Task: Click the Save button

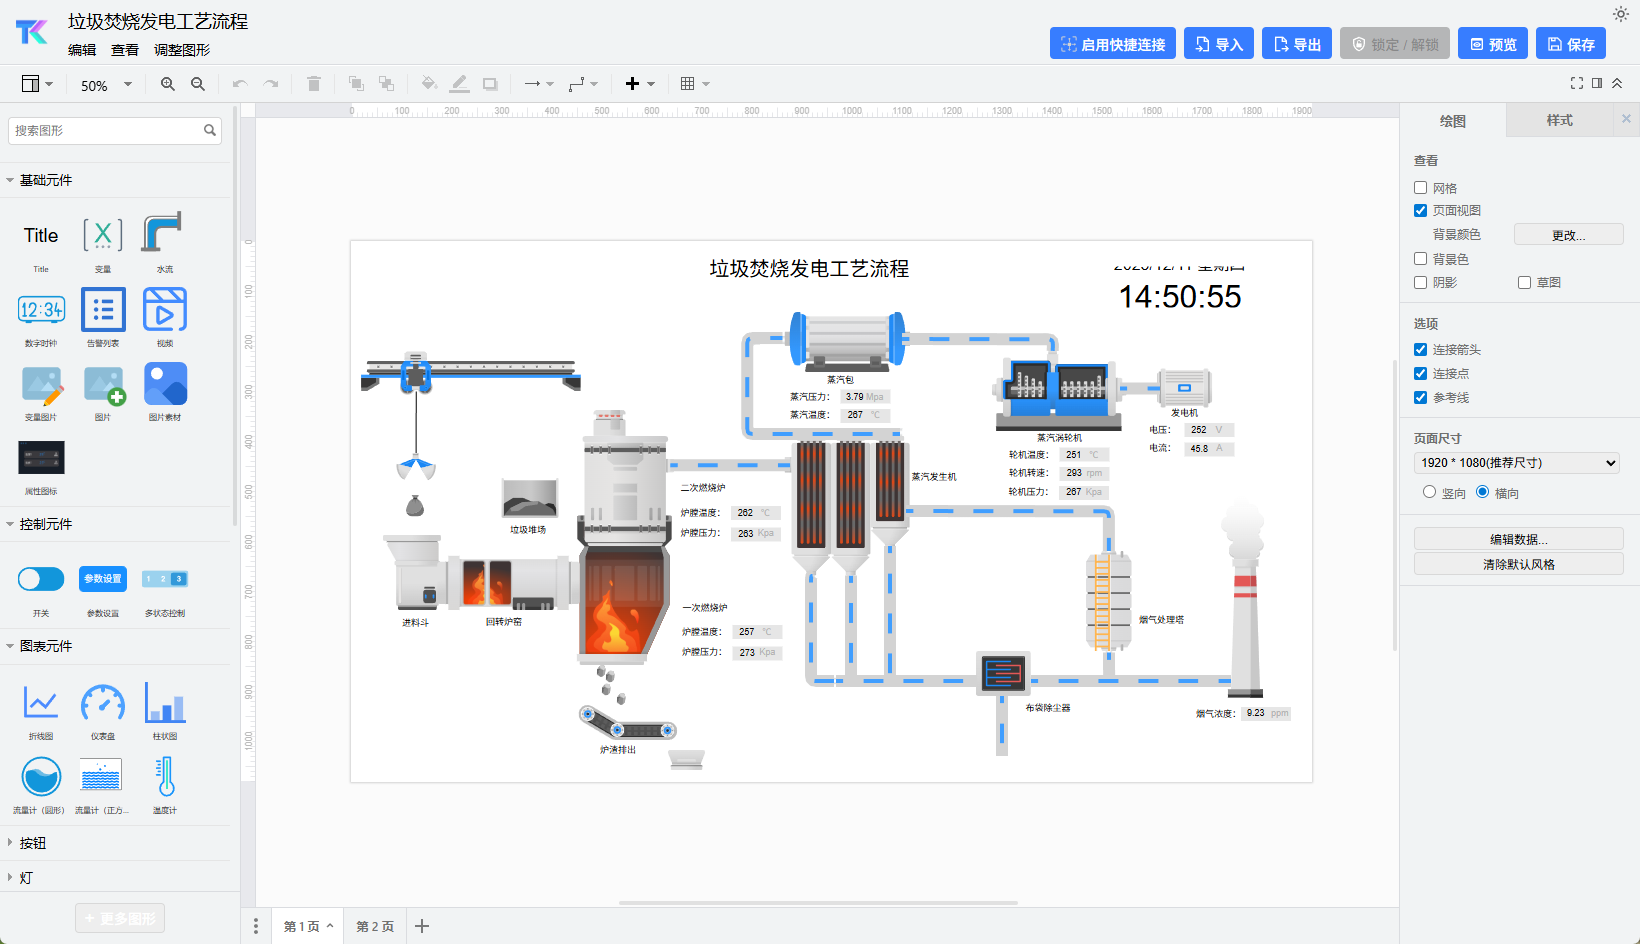Action: (x=1570, y=44)
